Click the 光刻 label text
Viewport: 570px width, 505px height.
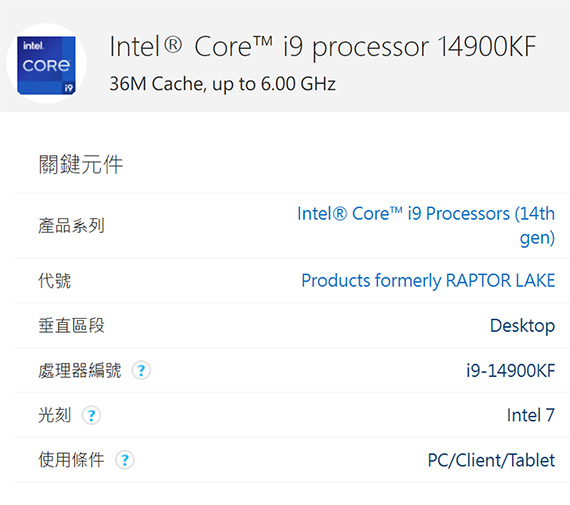coord(55,415)
